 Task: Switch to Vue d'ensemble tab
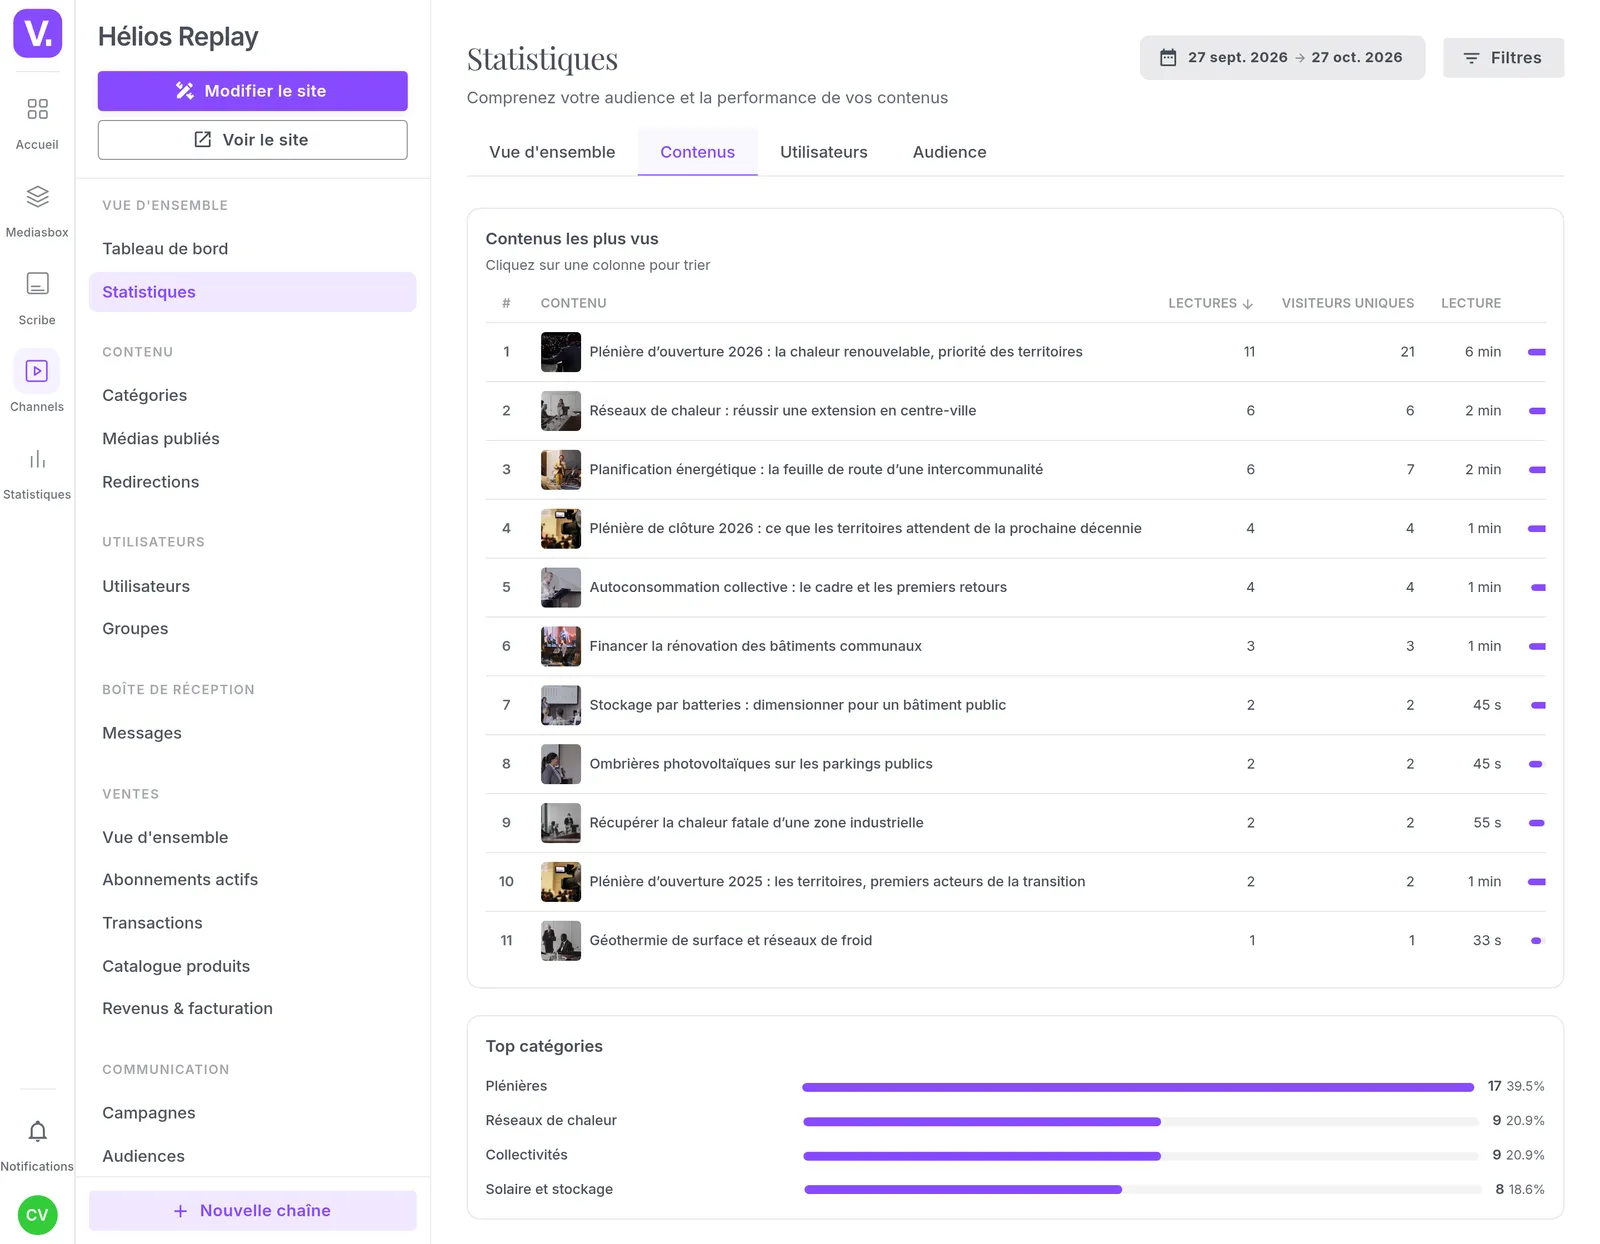[x=552, y=152]
